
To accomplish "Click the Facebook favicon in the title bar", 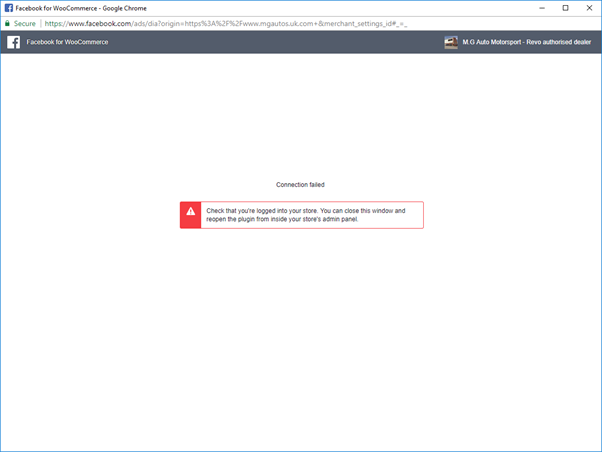I will tap(9, 8).
